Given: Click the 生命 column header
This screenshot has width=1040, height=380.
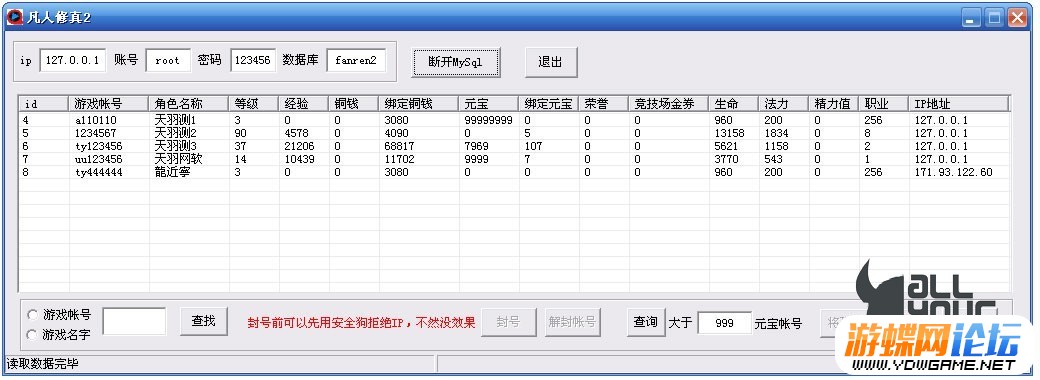Looking at the screenshot, I should click(734, 103).
